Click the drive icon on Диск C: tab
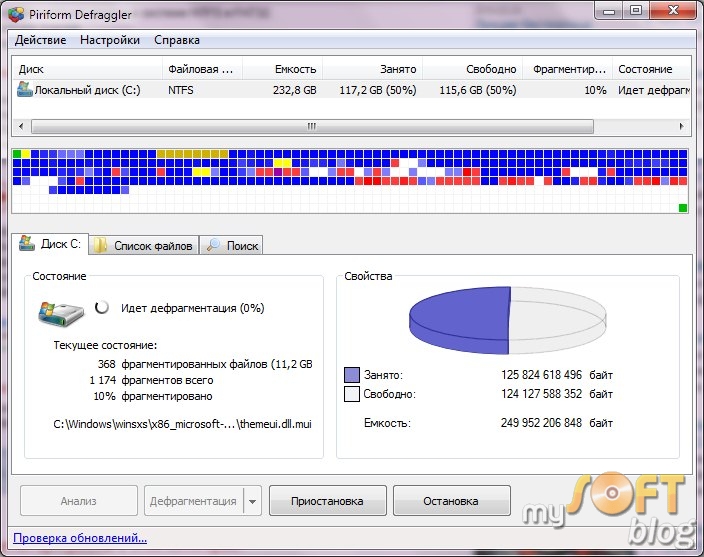The image size is (704, 557). [27, 243]
